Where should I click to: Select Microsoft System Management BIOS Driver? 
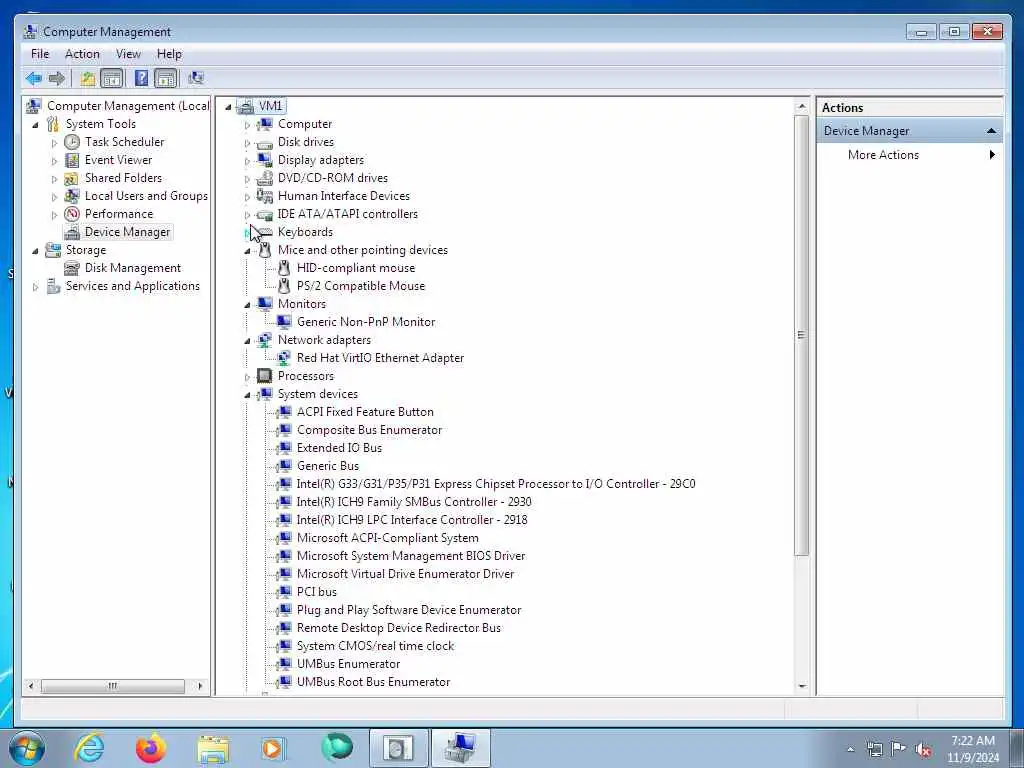point(411,556)
